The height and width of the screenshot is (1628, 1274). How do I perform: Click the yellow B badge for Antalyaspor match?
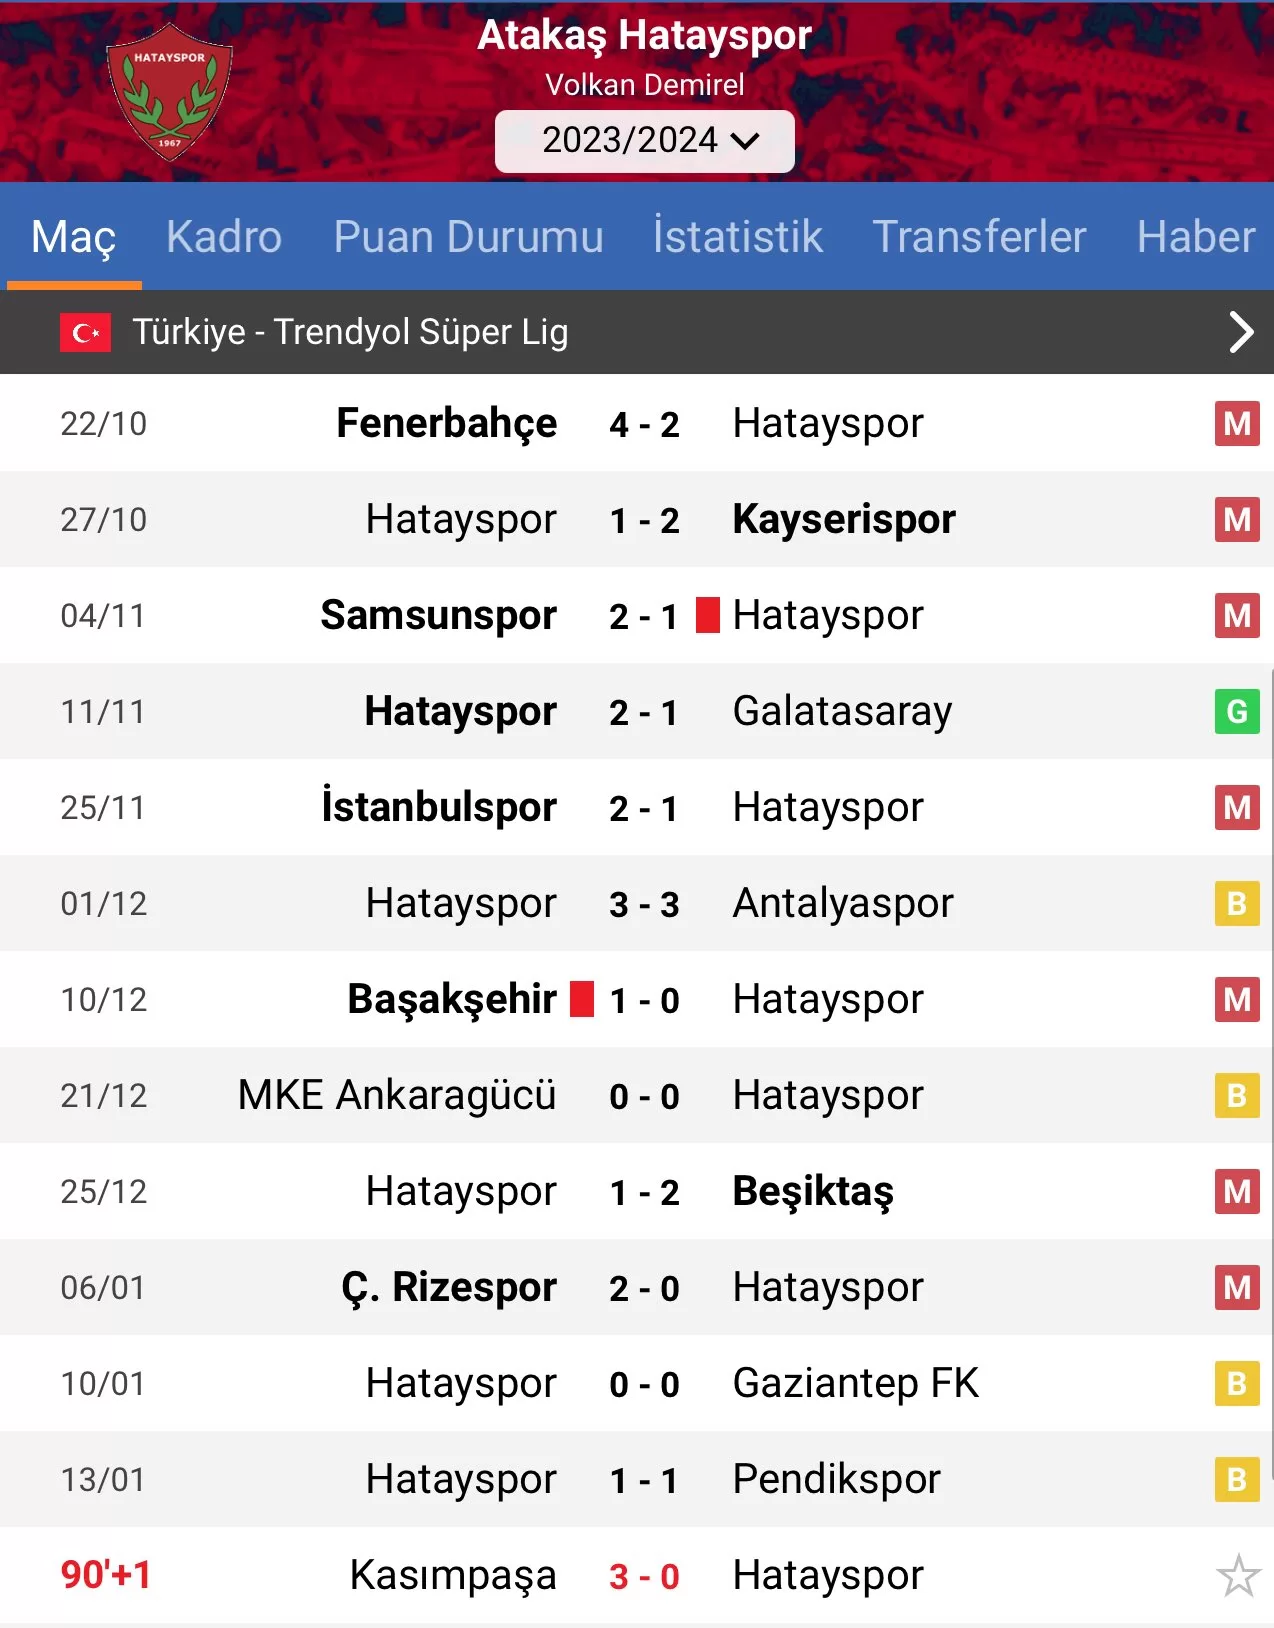click(x=1237, y=904)
